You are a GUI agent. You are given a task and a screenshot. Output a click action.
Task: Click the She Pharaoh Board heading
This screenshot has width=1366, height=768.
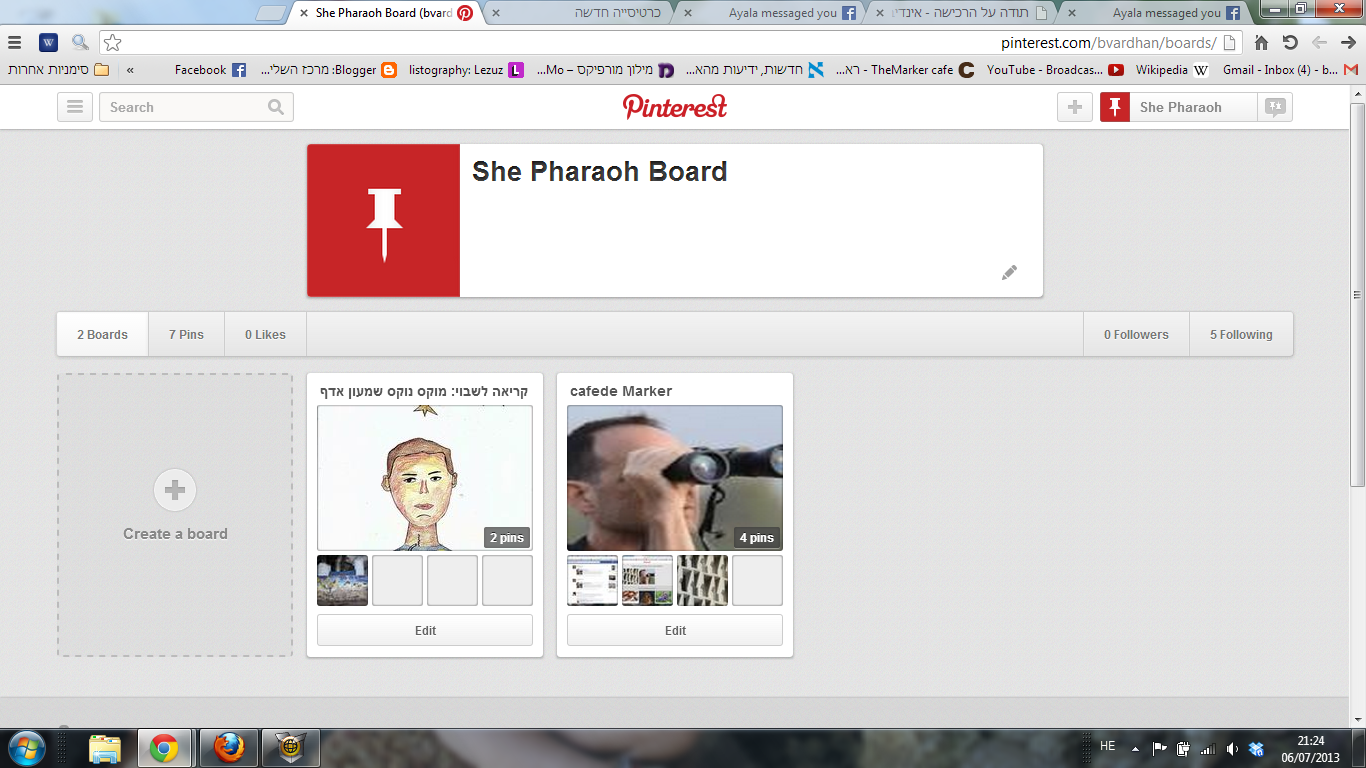(599, 171)
